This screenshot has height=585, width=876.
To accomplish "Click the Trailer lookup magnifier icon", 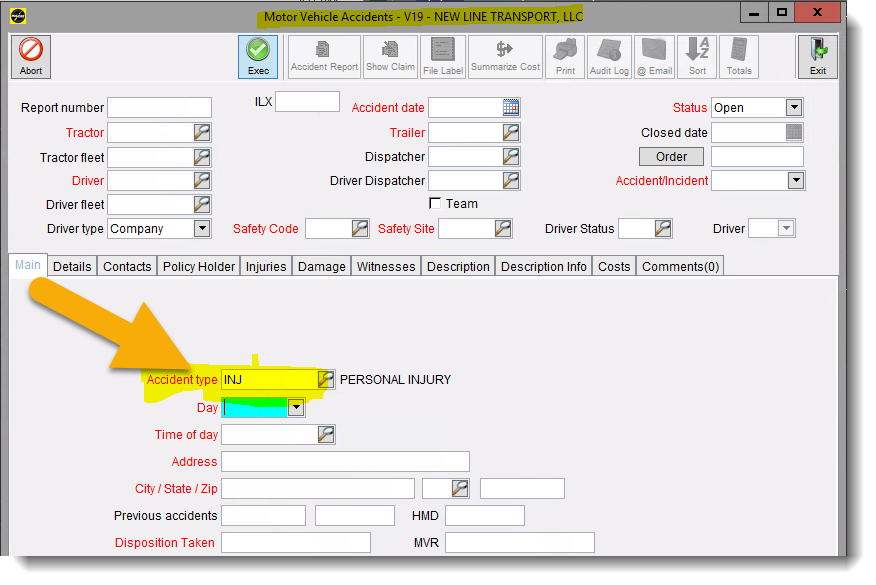I will coord(511,132).
